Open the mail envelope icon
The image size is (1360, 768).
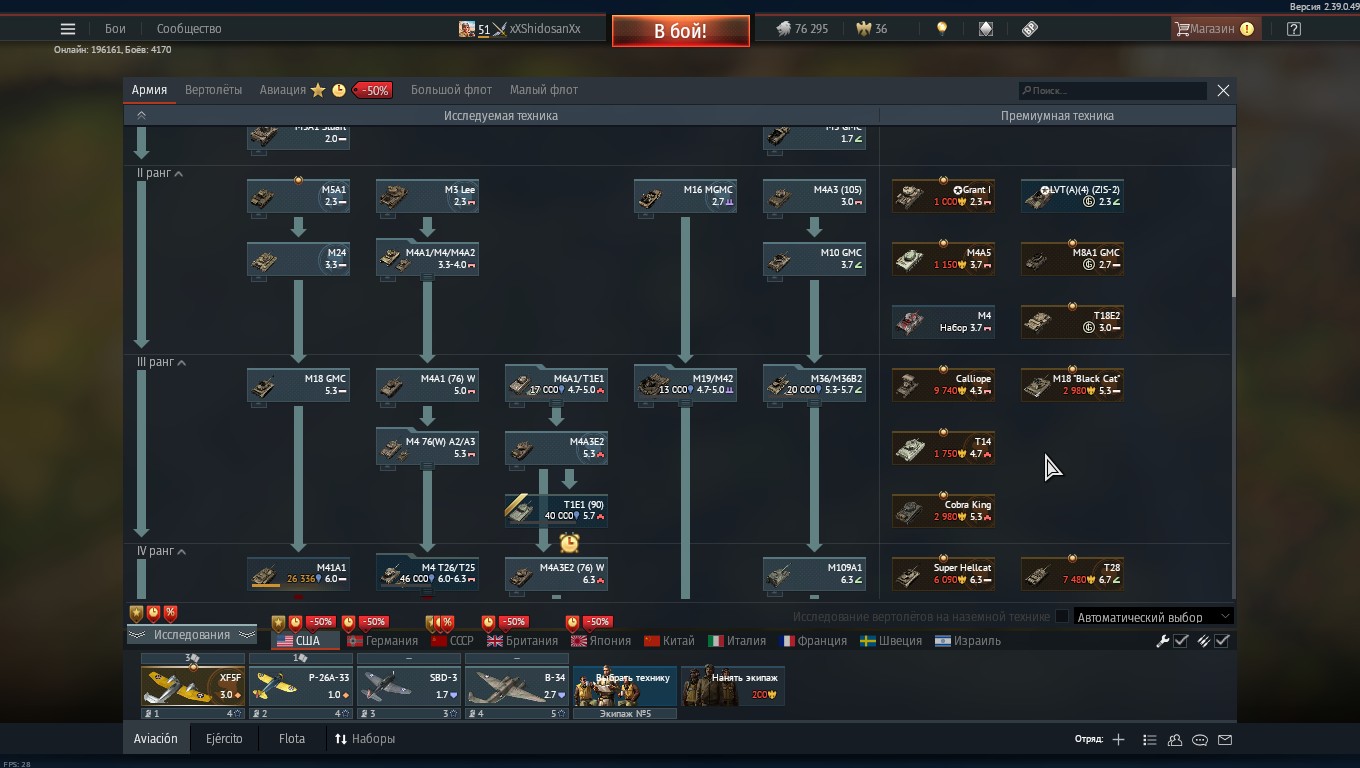(x=1225, y=739)
